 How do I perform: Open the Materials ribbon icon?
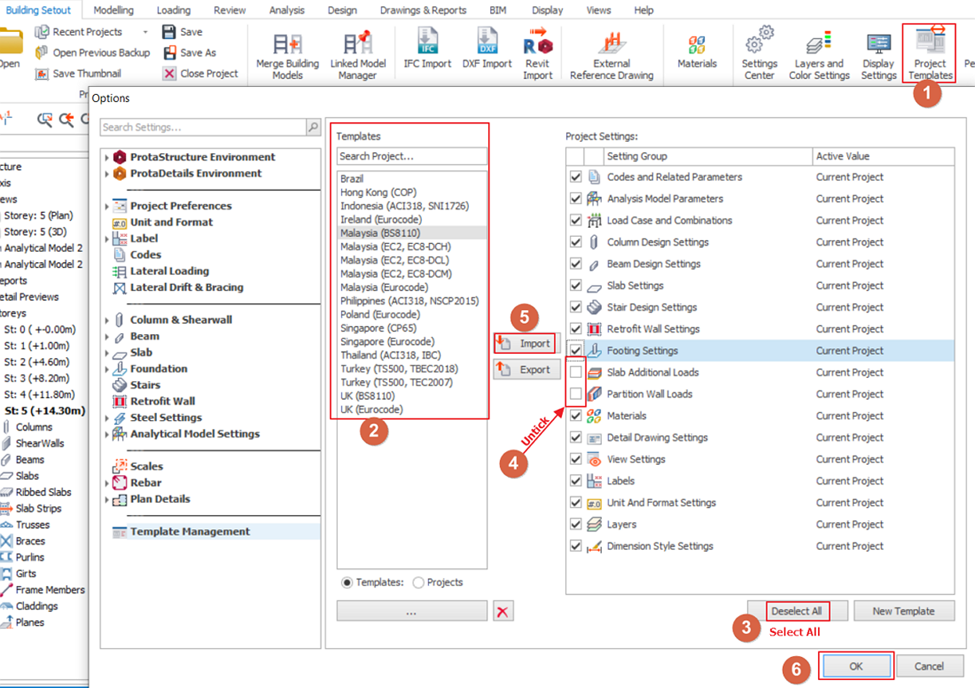tap(697, 52)
